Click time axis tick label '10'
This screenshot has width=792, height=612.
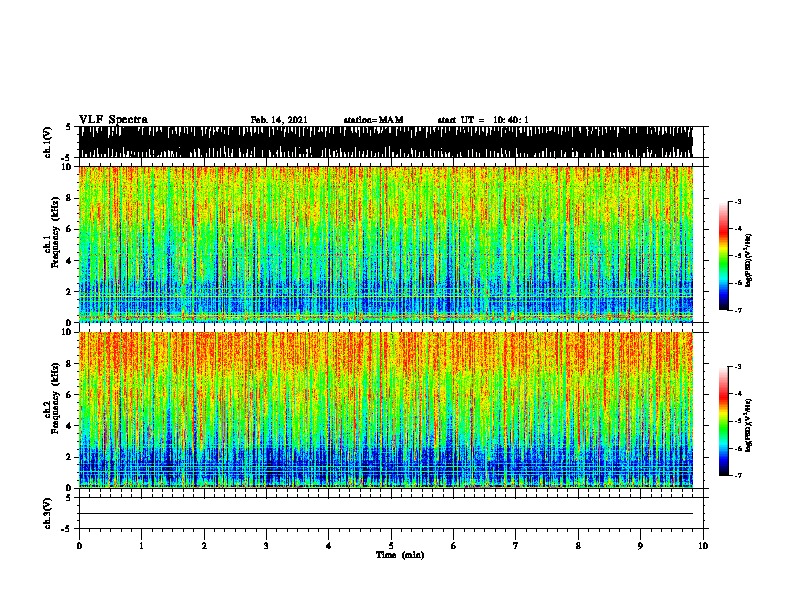(703, 546)
